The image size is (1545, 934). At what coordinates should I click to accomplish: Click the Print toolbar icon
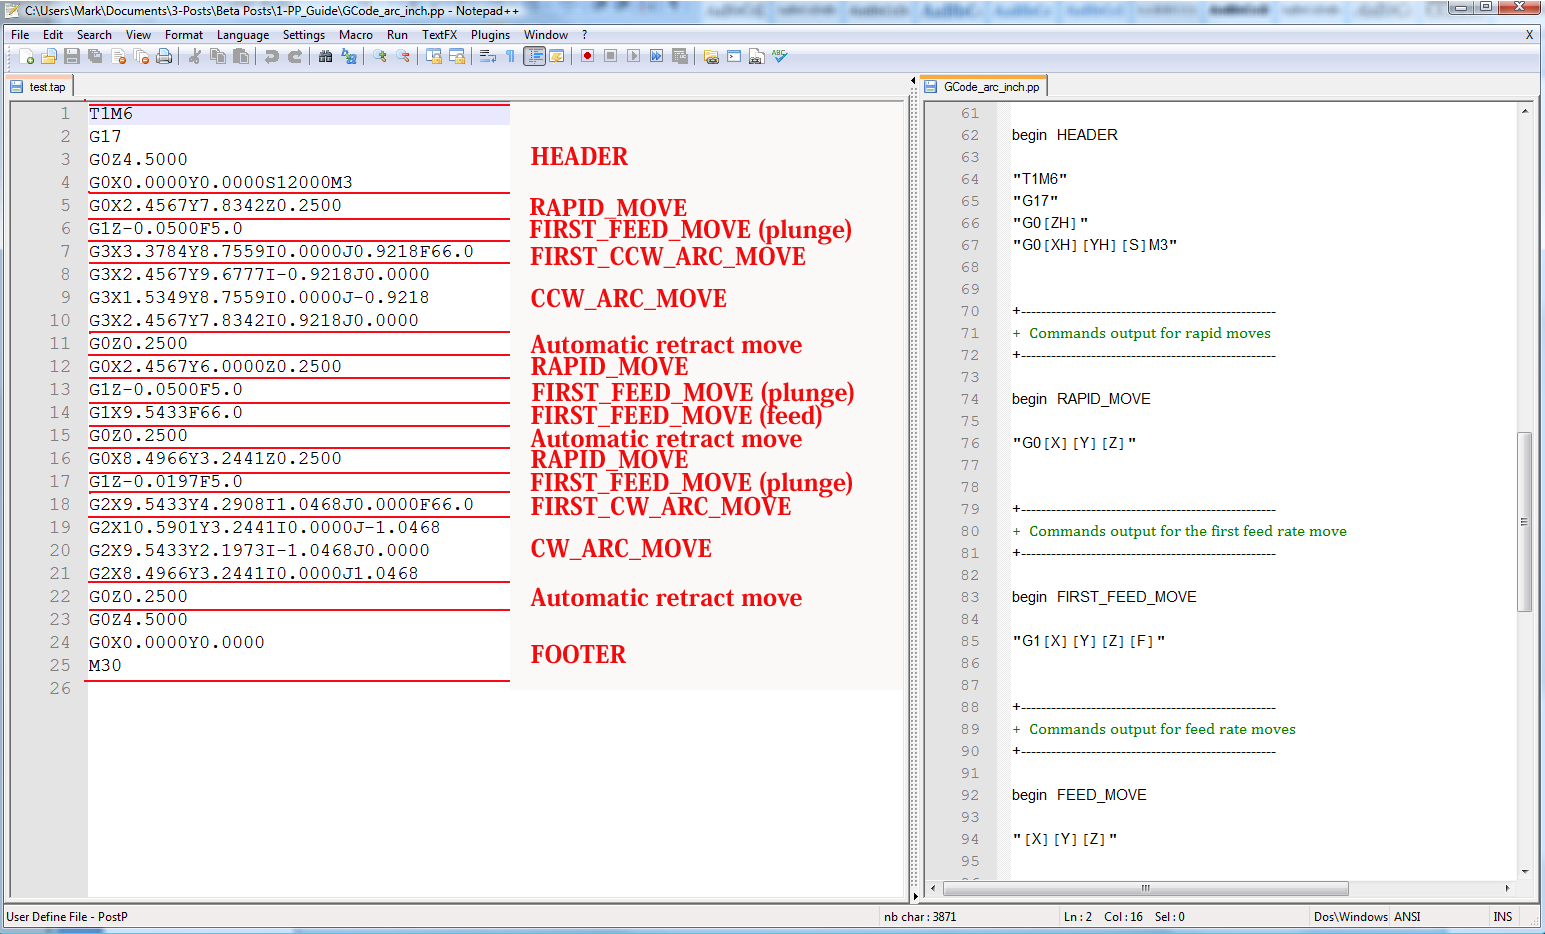[x=164, y=56]
